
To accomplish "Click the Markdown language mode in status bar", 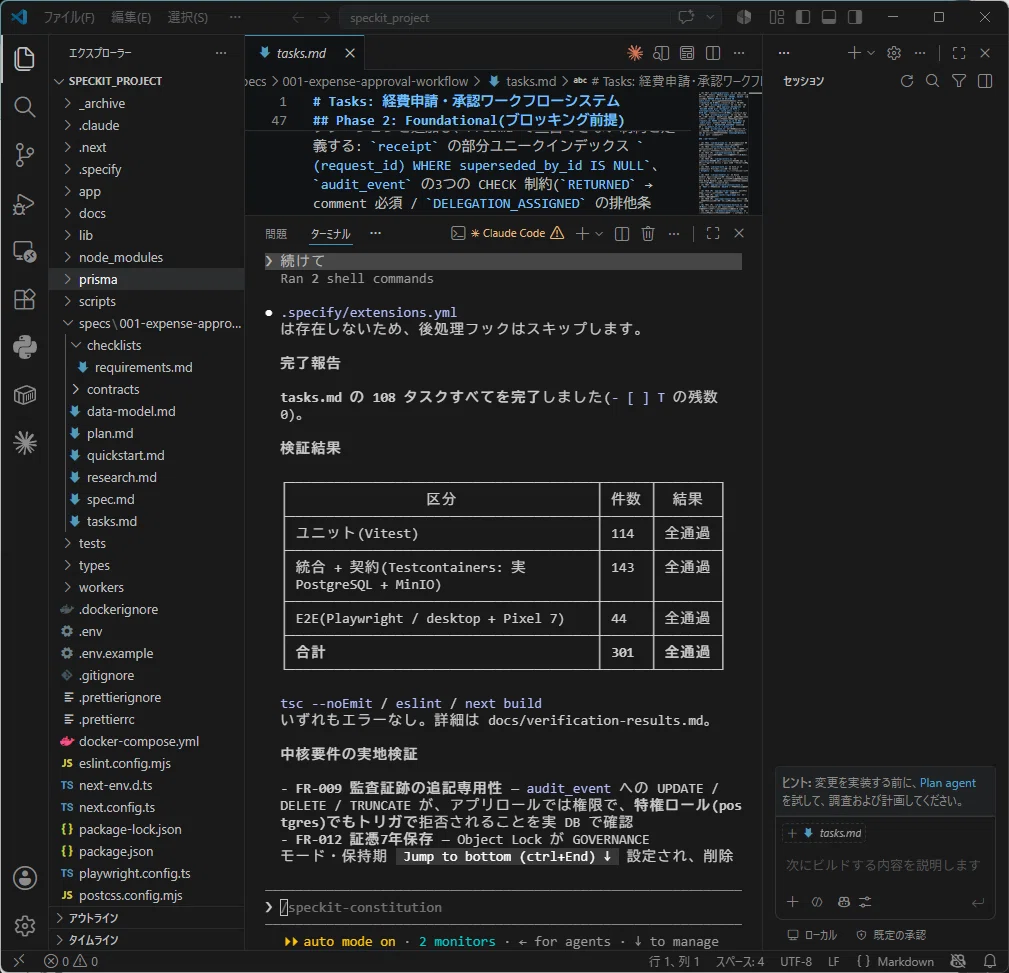I will coord(905,961).
